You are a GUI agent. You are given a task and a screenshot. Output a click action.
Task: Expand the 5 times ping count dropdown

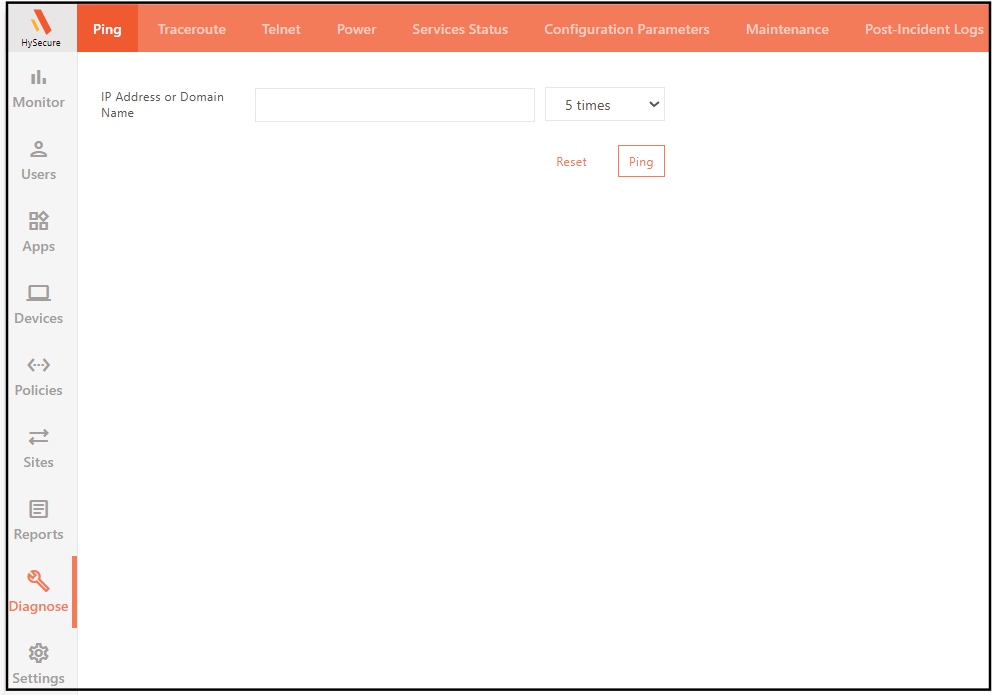click(x=604, y=105)
